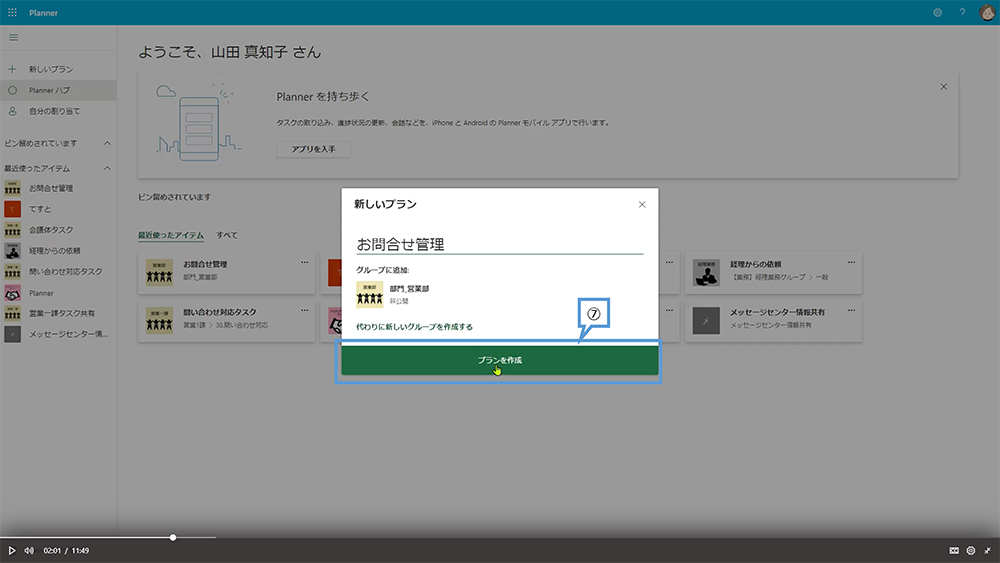Click the プランを作成 button
This screenshot has width=1000, height=563.
click(499, 360)
